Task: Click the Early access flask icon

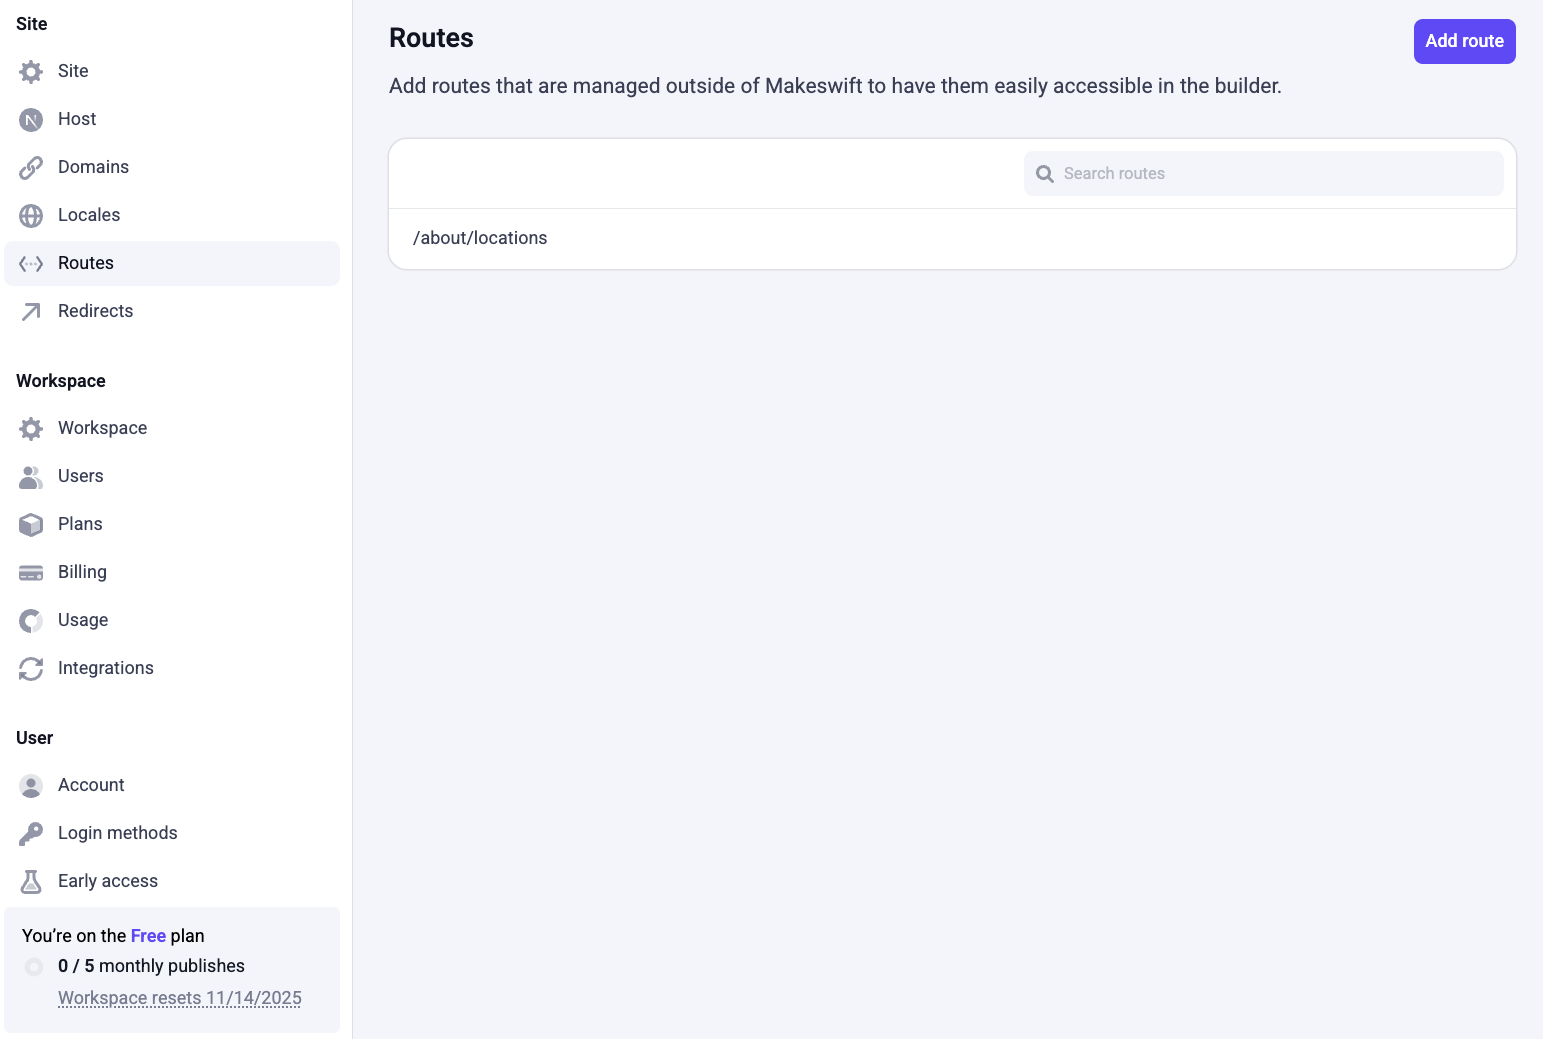Action: coord(31,882)
